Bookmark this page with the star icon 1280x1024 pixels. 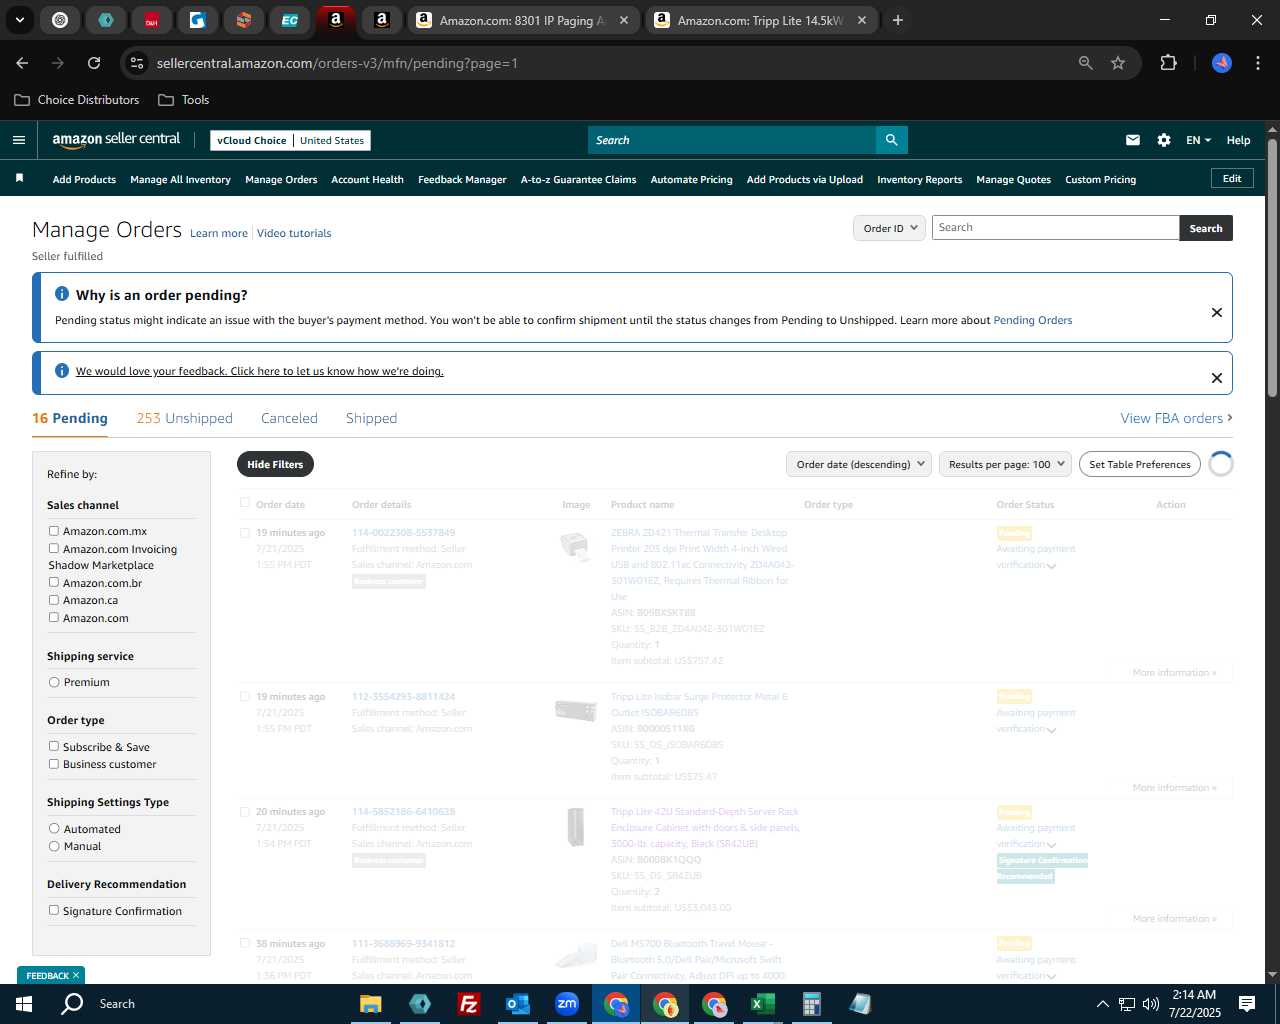point(1118,63)
